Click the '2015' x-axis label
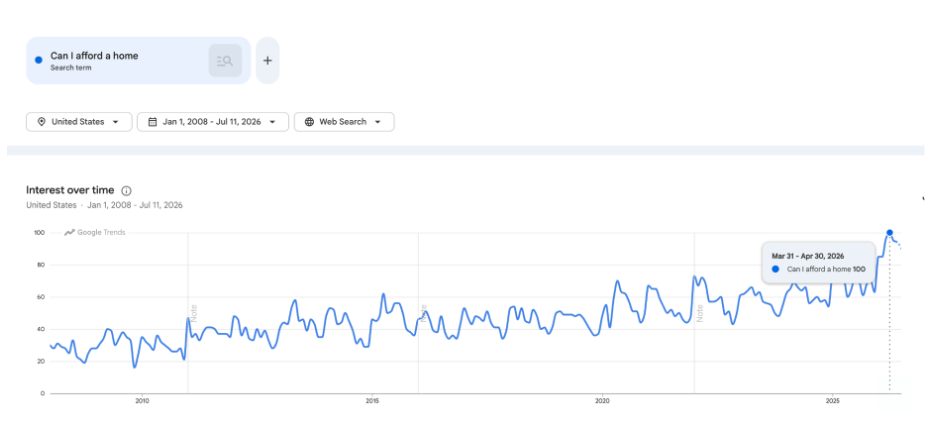Image resolution: width=929 pixels, height=439 pixels. pyautogui.click(x=372, y=401)
